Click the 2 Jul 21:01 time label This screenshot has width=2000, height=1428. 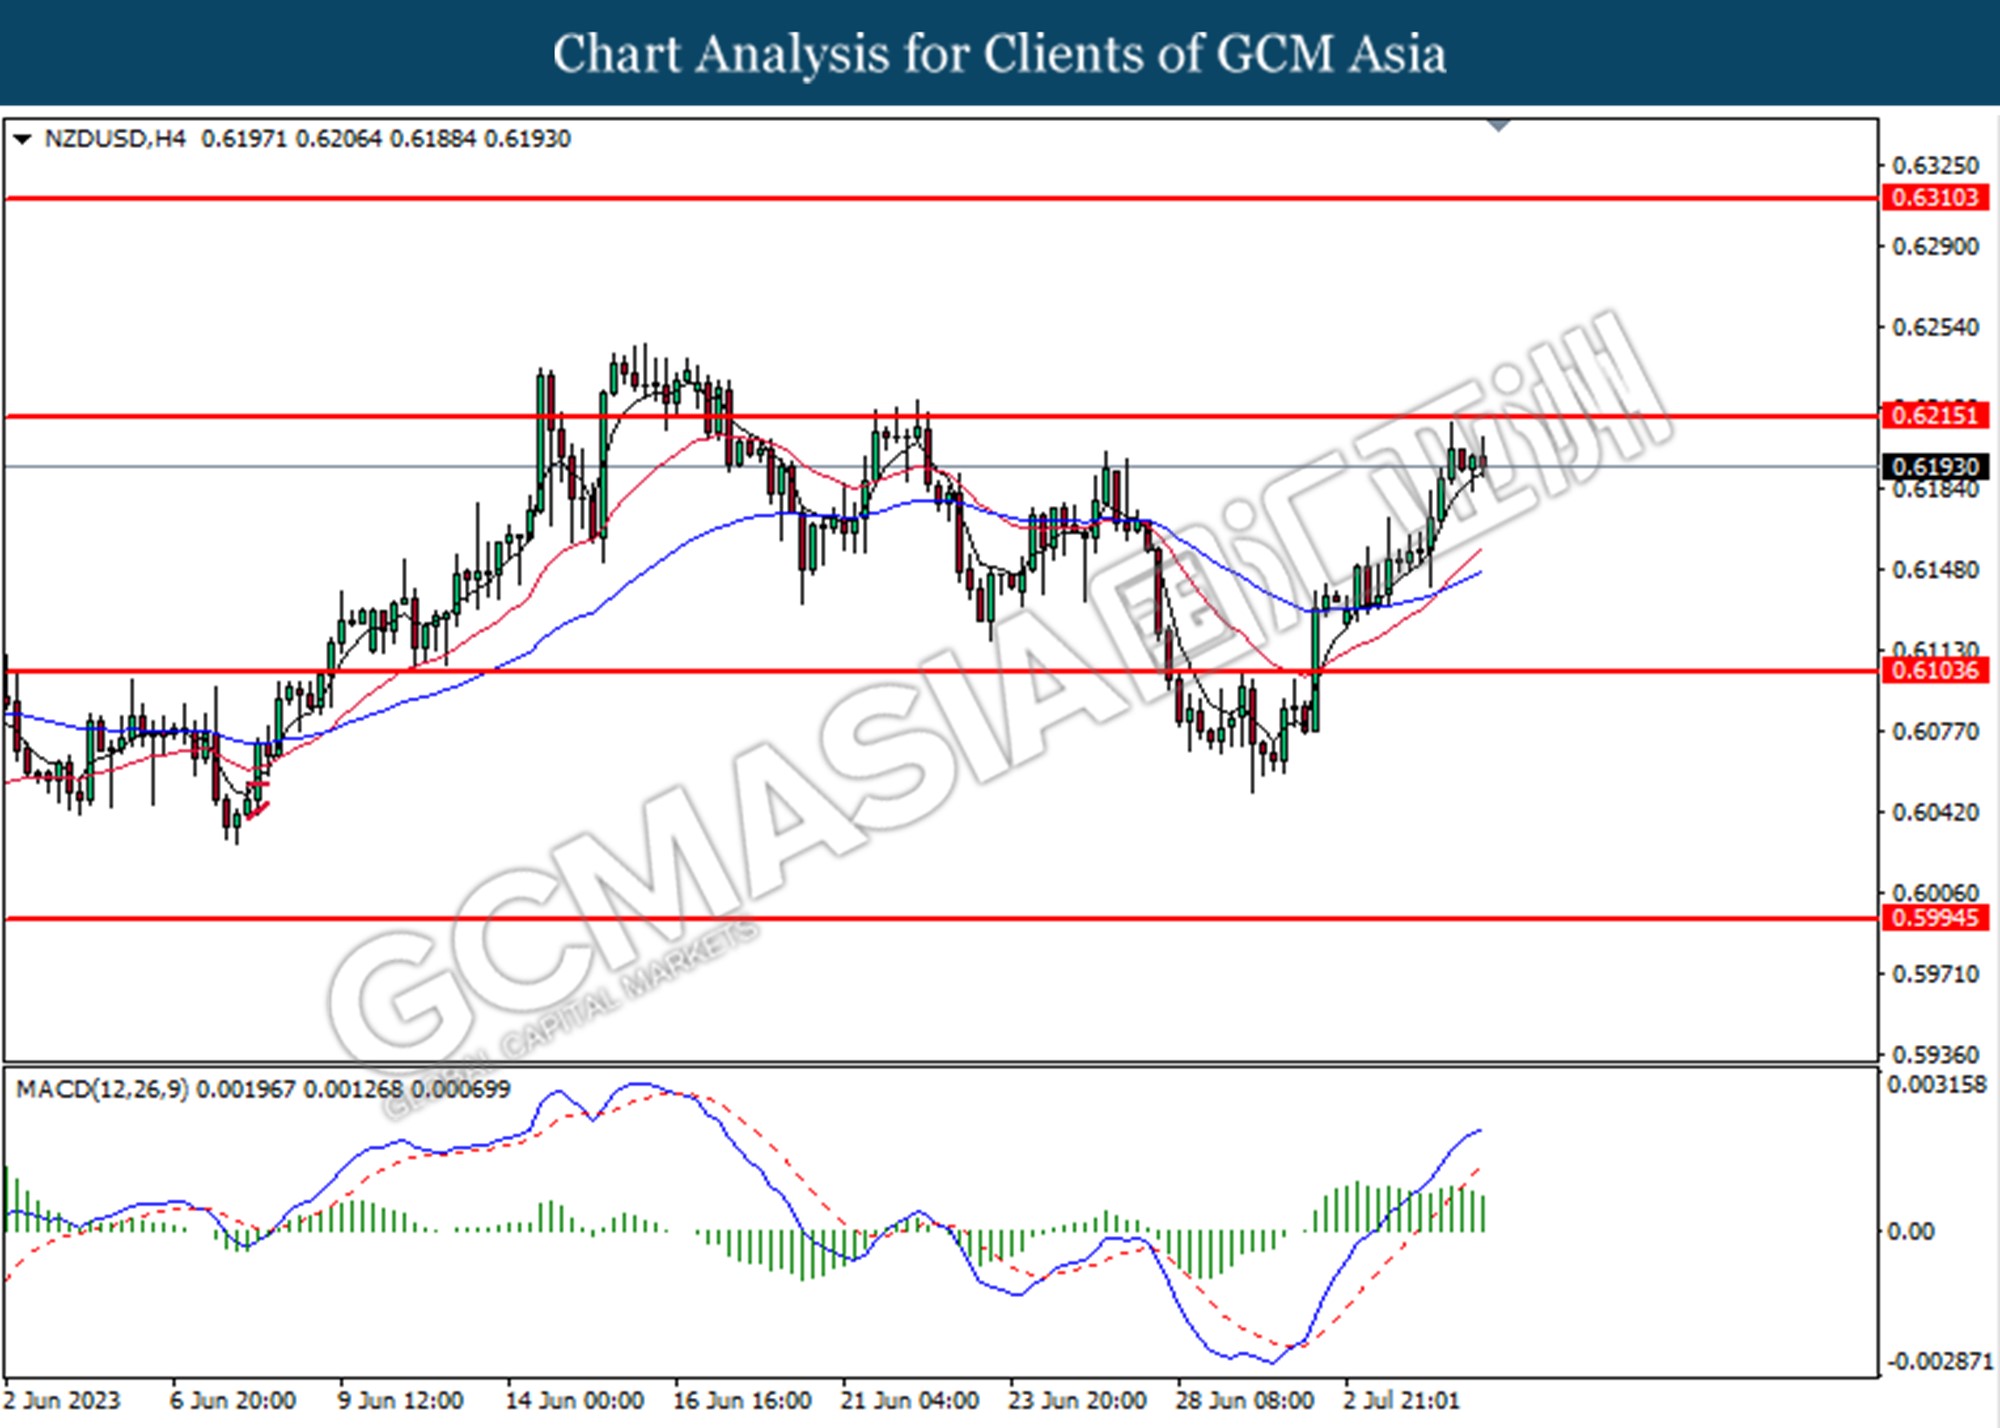[1401, 1400]
